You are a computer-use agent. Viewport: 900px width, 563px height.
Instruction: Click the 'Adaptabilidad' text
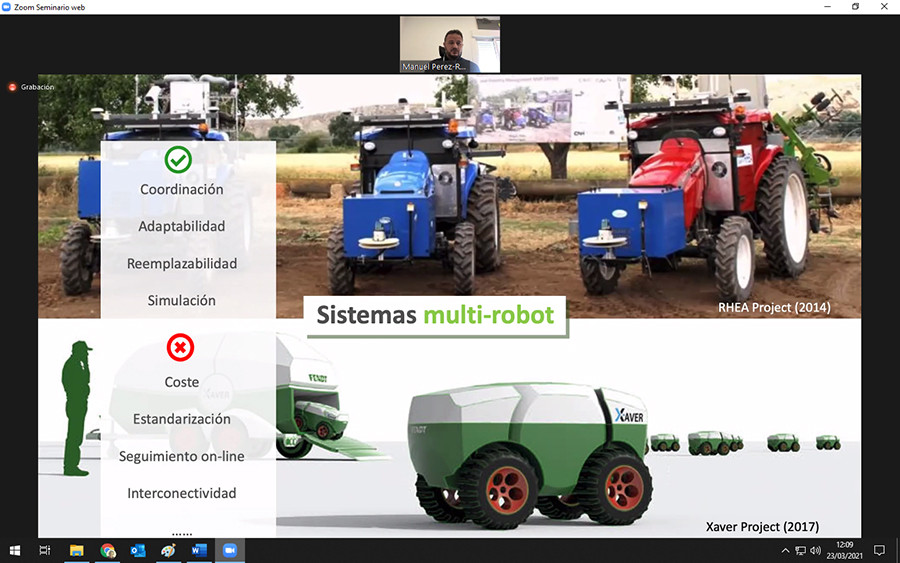click(x=181, y=227)
